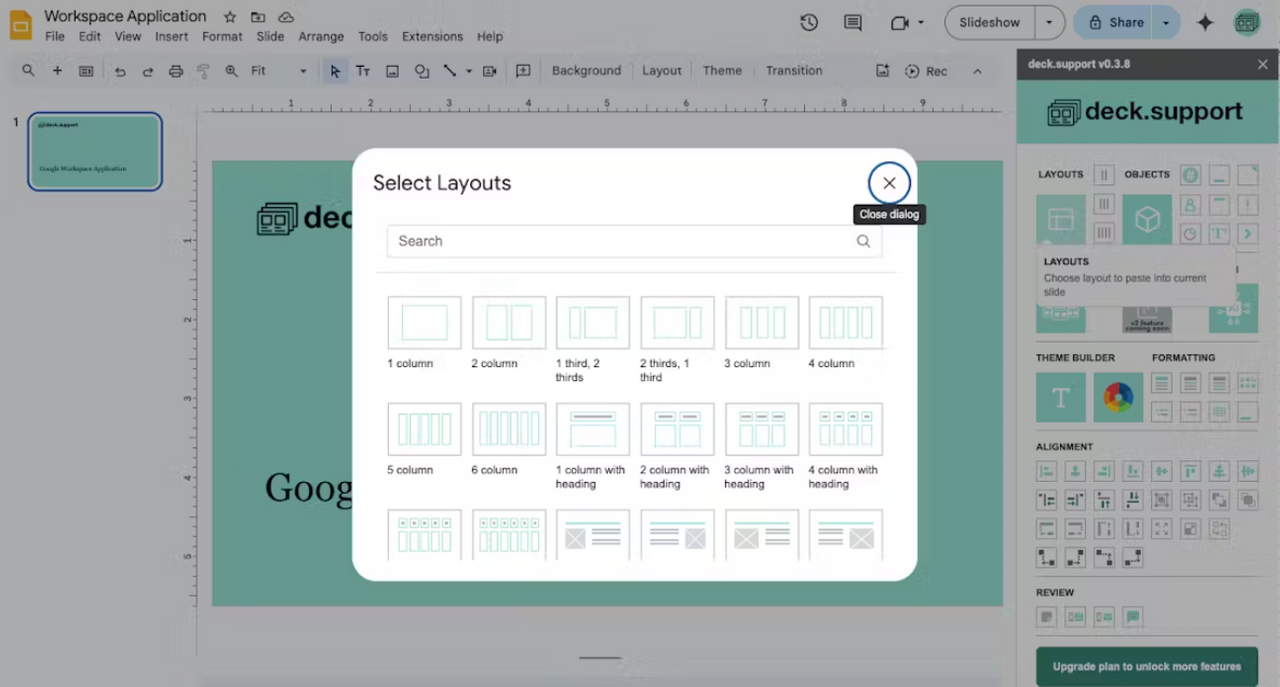Open the comments icon in header
The image size is (1280, 687).
click(853, 22)
